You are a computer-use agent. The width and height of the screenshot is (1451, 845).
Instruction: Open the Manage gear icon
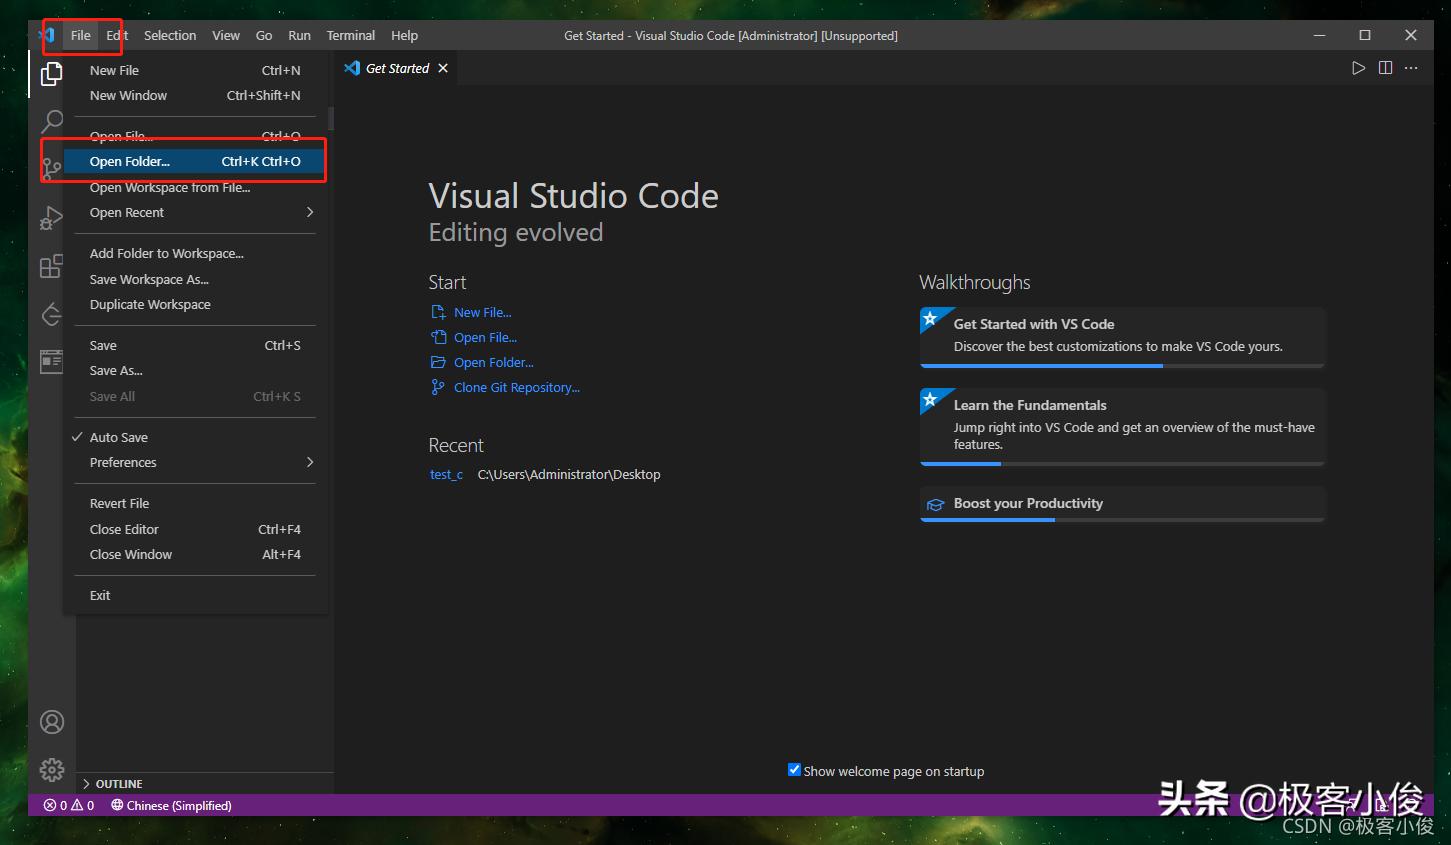(x=51, y=769)
